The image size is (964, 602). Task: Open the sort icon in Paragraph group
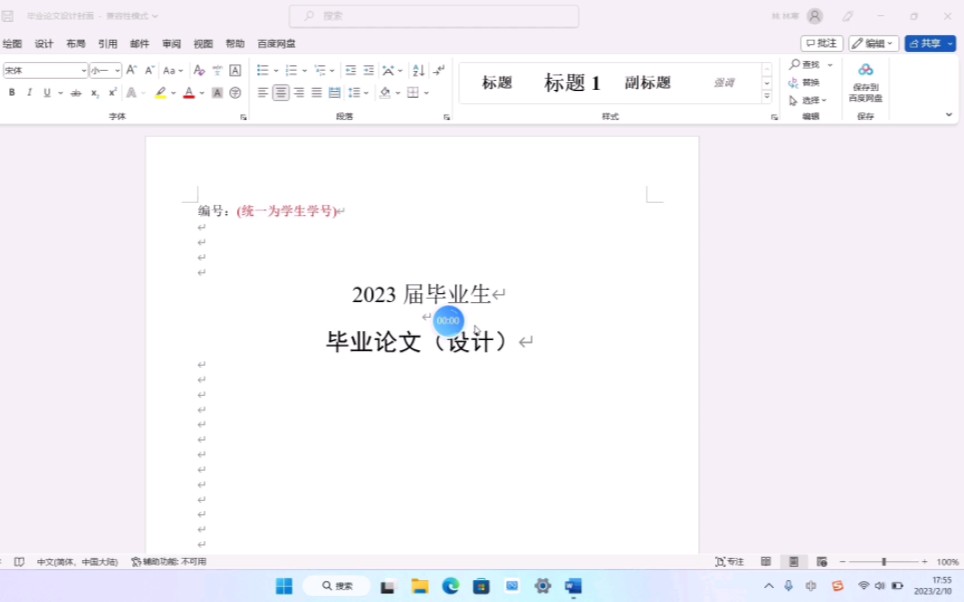[419, 70]
